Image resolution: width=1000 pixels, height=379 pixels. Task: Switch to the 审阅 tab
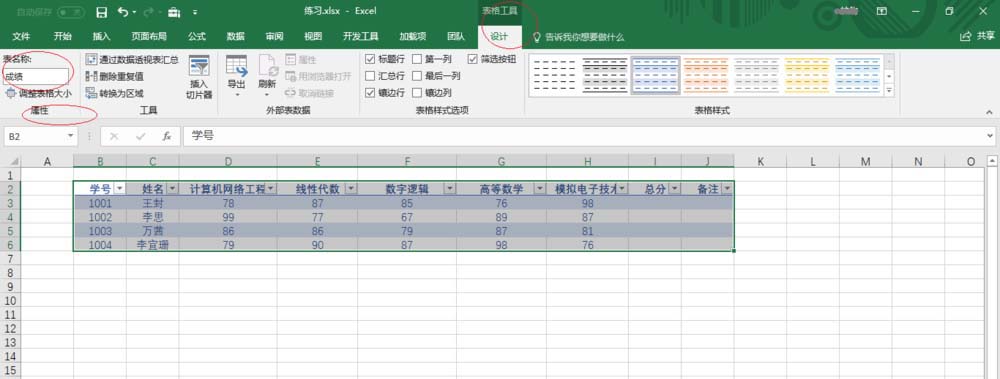[274, 36]
